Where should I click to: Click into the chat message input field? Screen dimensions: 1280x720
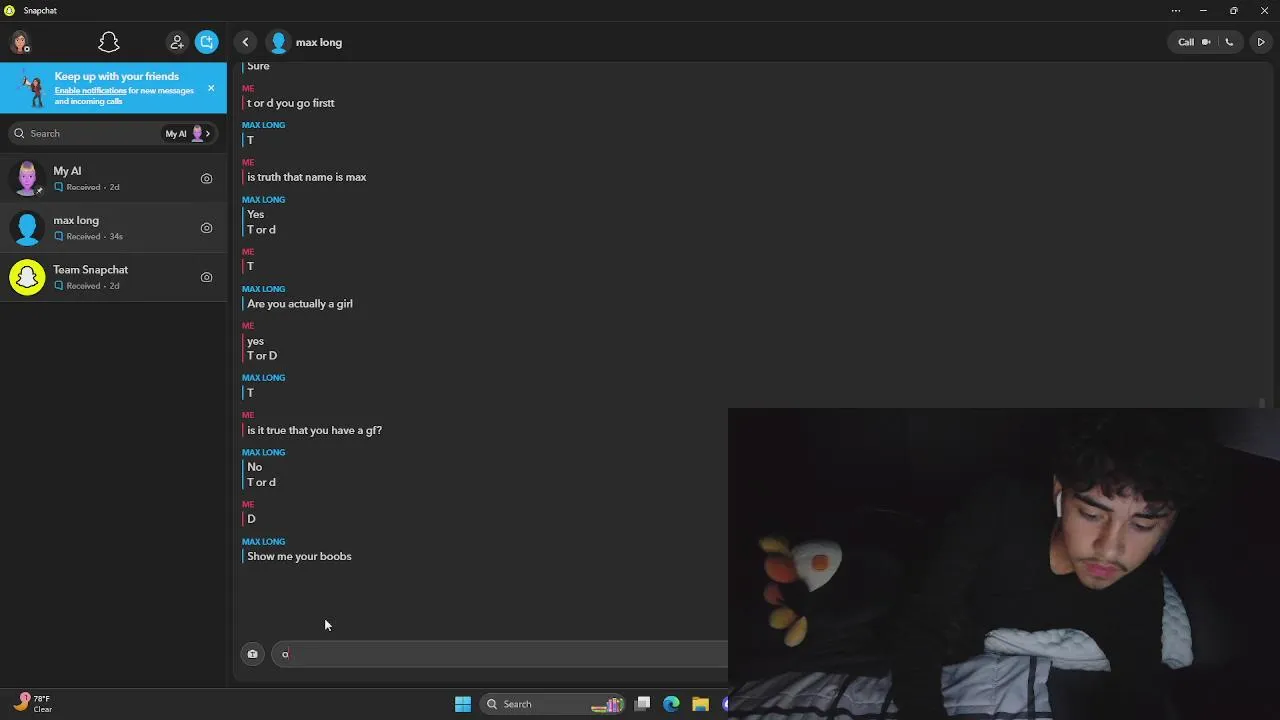click(499, 654)
